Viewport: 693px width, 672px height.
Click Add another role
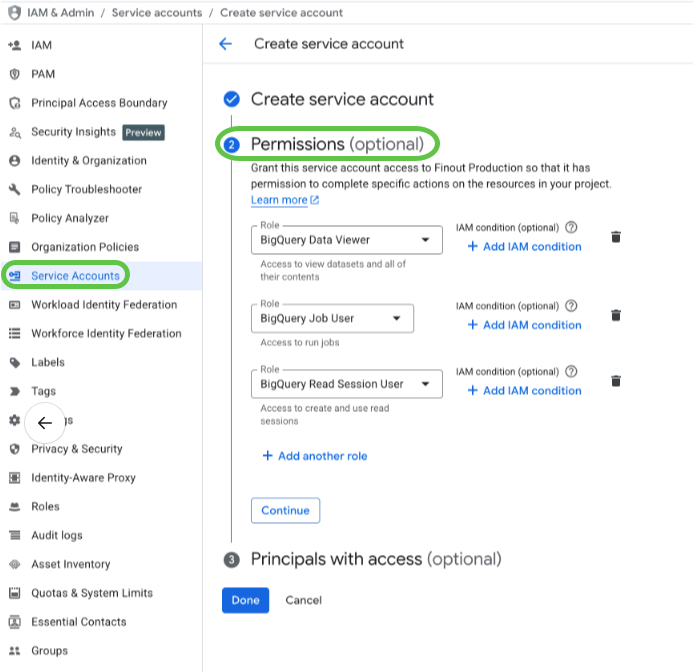[314, 456]
